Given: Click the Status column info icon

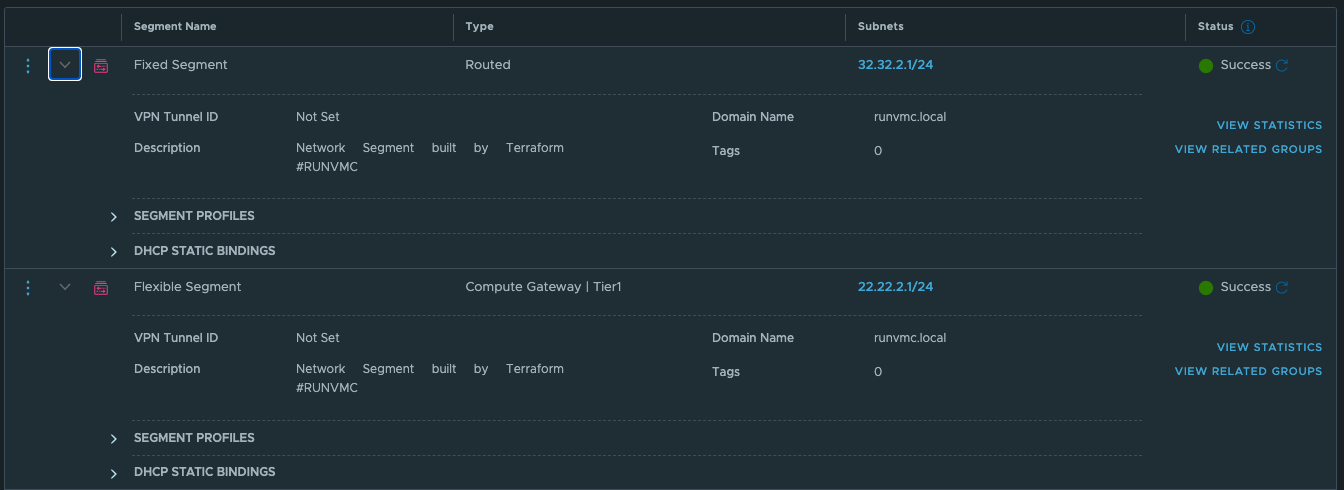Looking at the screenshot, I should coord(1248,27).
